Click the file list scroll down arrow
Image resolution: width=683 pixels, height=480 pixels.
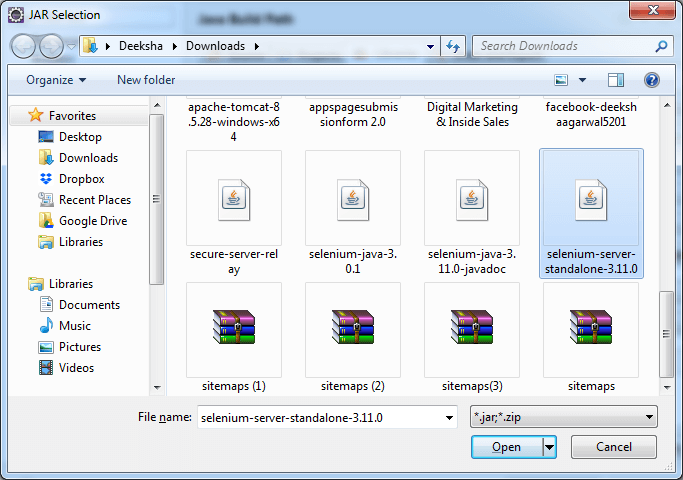pyautogui.click(x=667, y=387)
